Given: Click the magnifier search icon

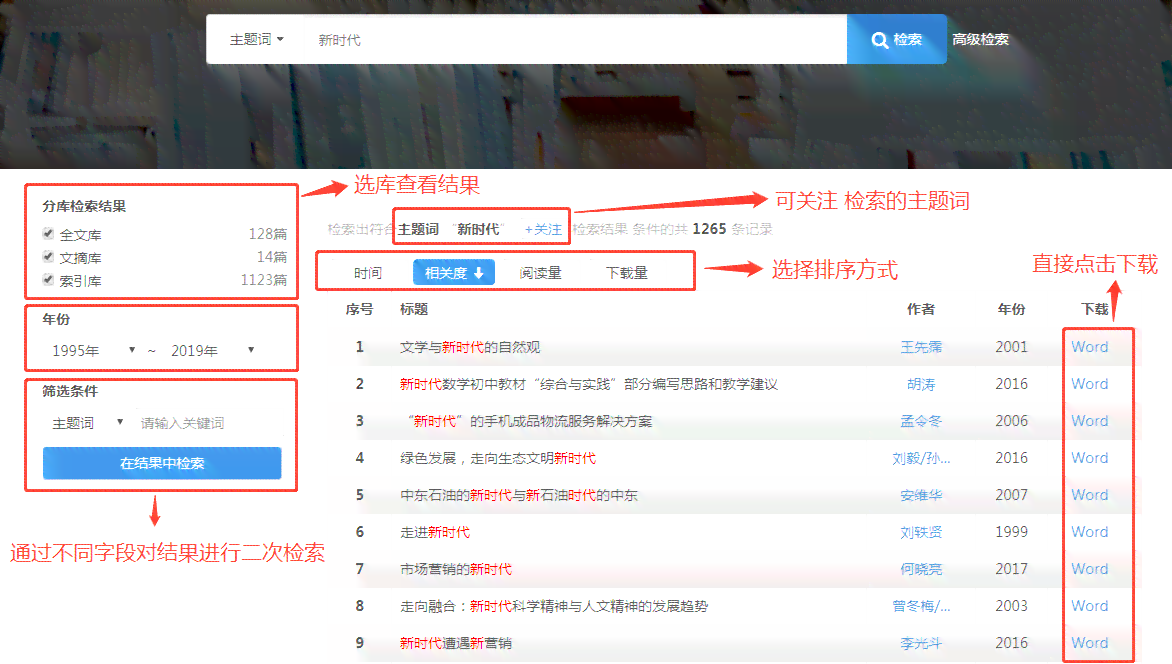Looking at the screenshot, I should pos(880,40).
